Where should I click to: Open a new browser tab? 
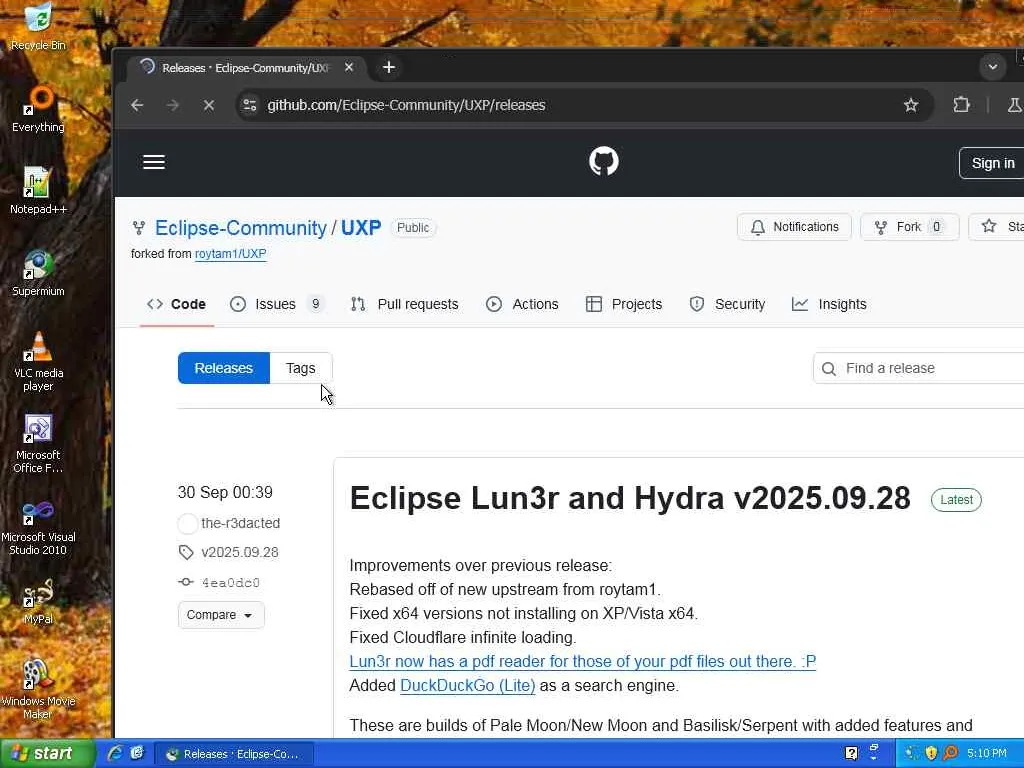click(389, 67)
